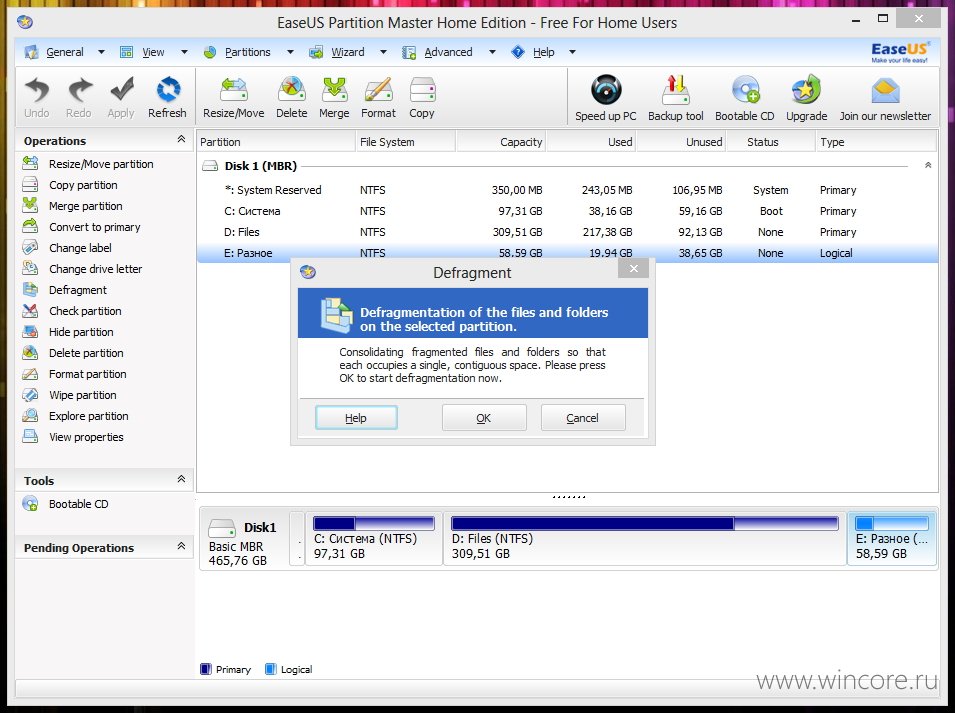
Task: Expand the General menu dropdown arrow
Action: click(x=101, y=52)
